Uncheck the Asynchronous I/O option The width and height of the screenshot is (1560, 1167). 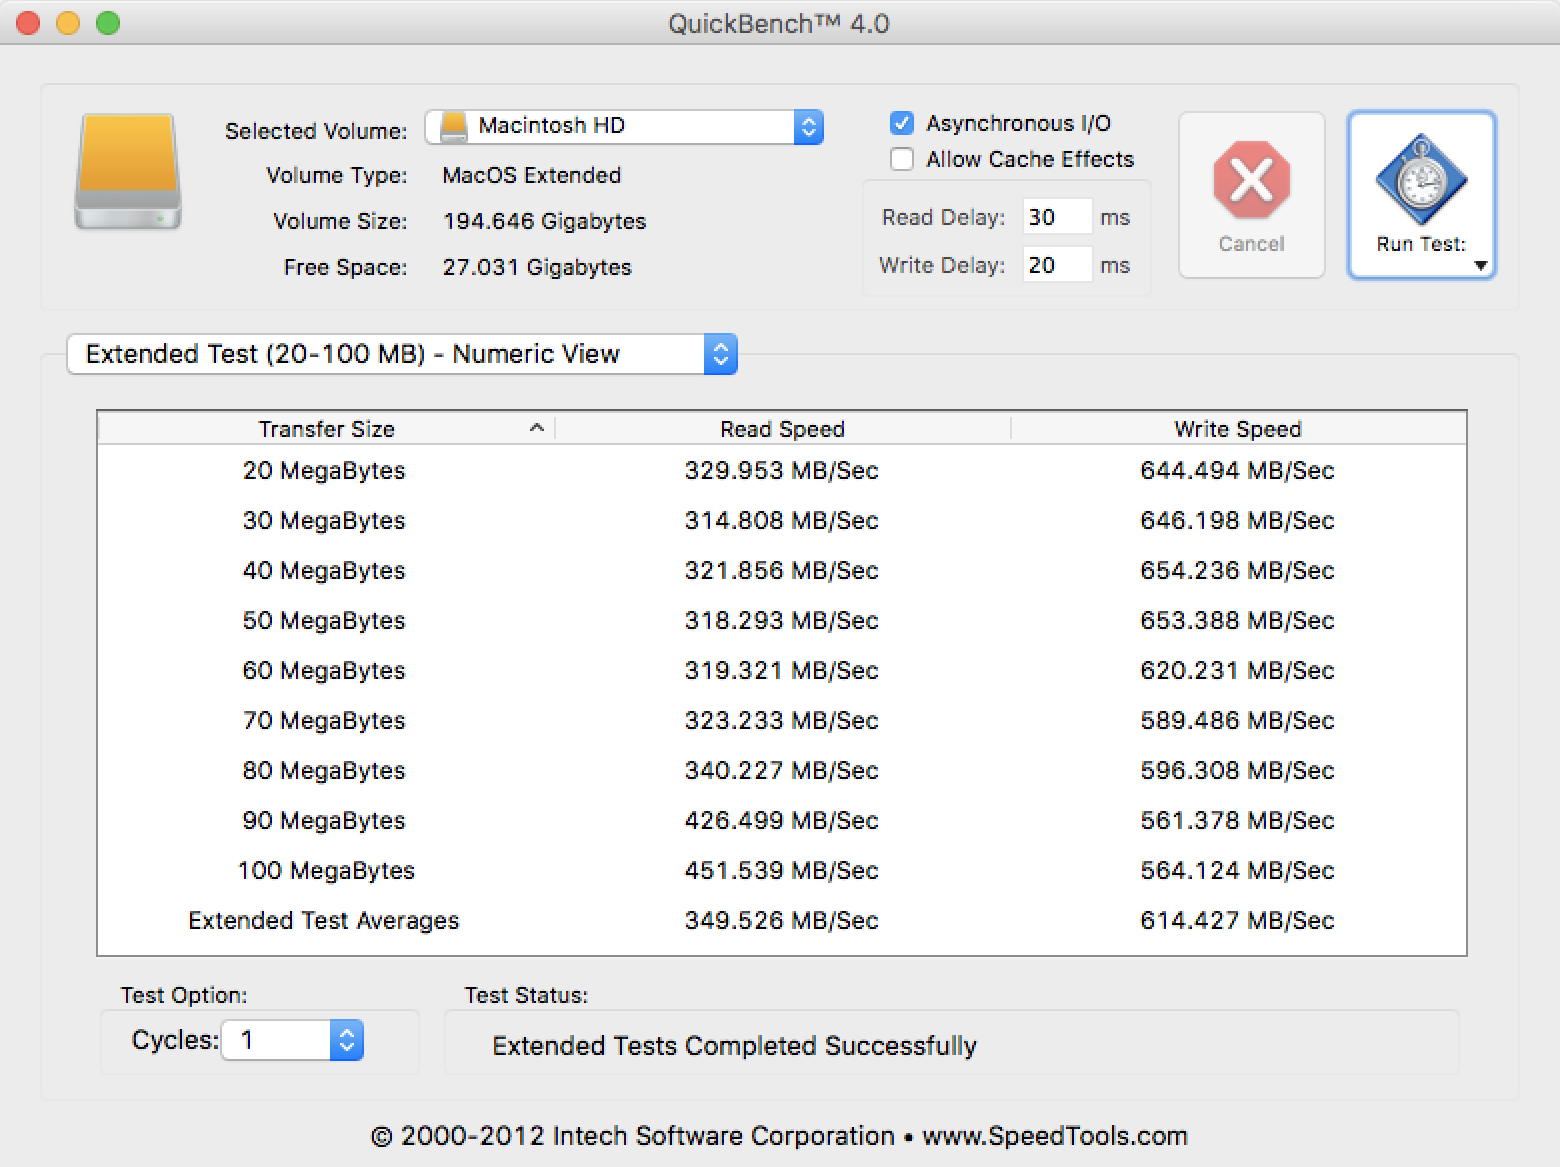[x=901, y=123]
